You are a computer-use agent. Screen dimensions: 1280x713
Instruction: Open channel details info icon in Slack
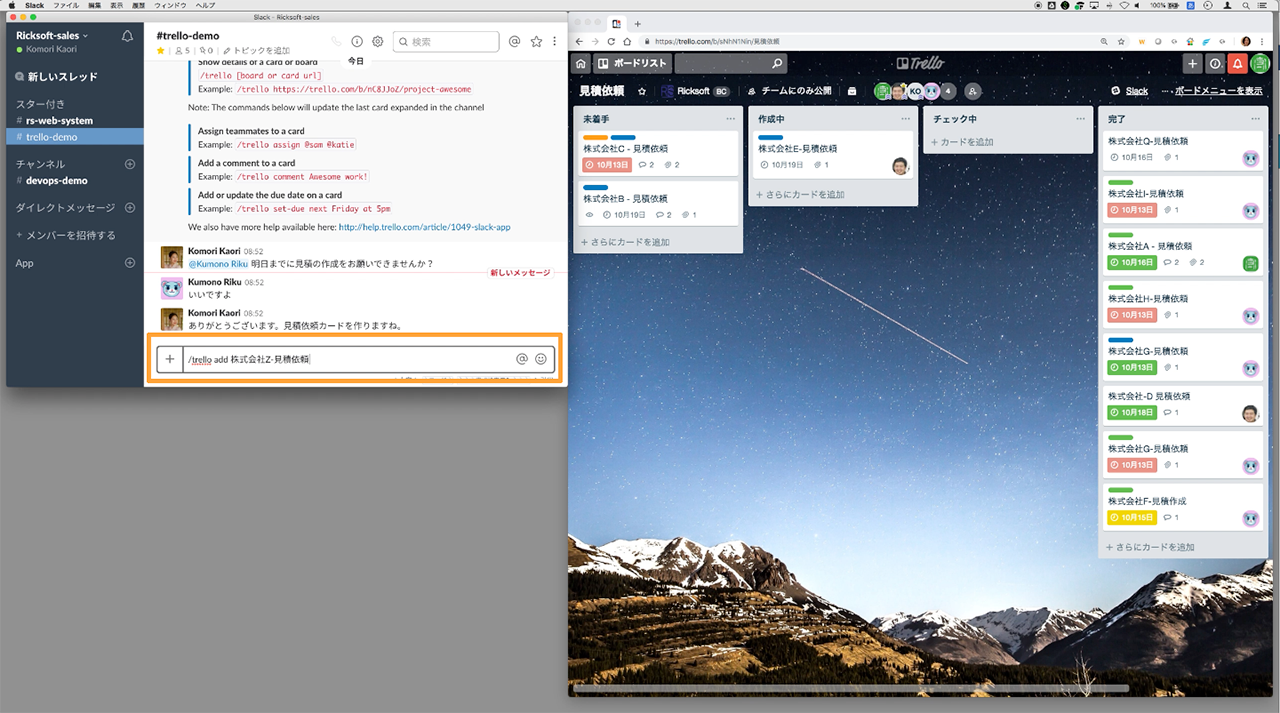(x=357, y=42)
